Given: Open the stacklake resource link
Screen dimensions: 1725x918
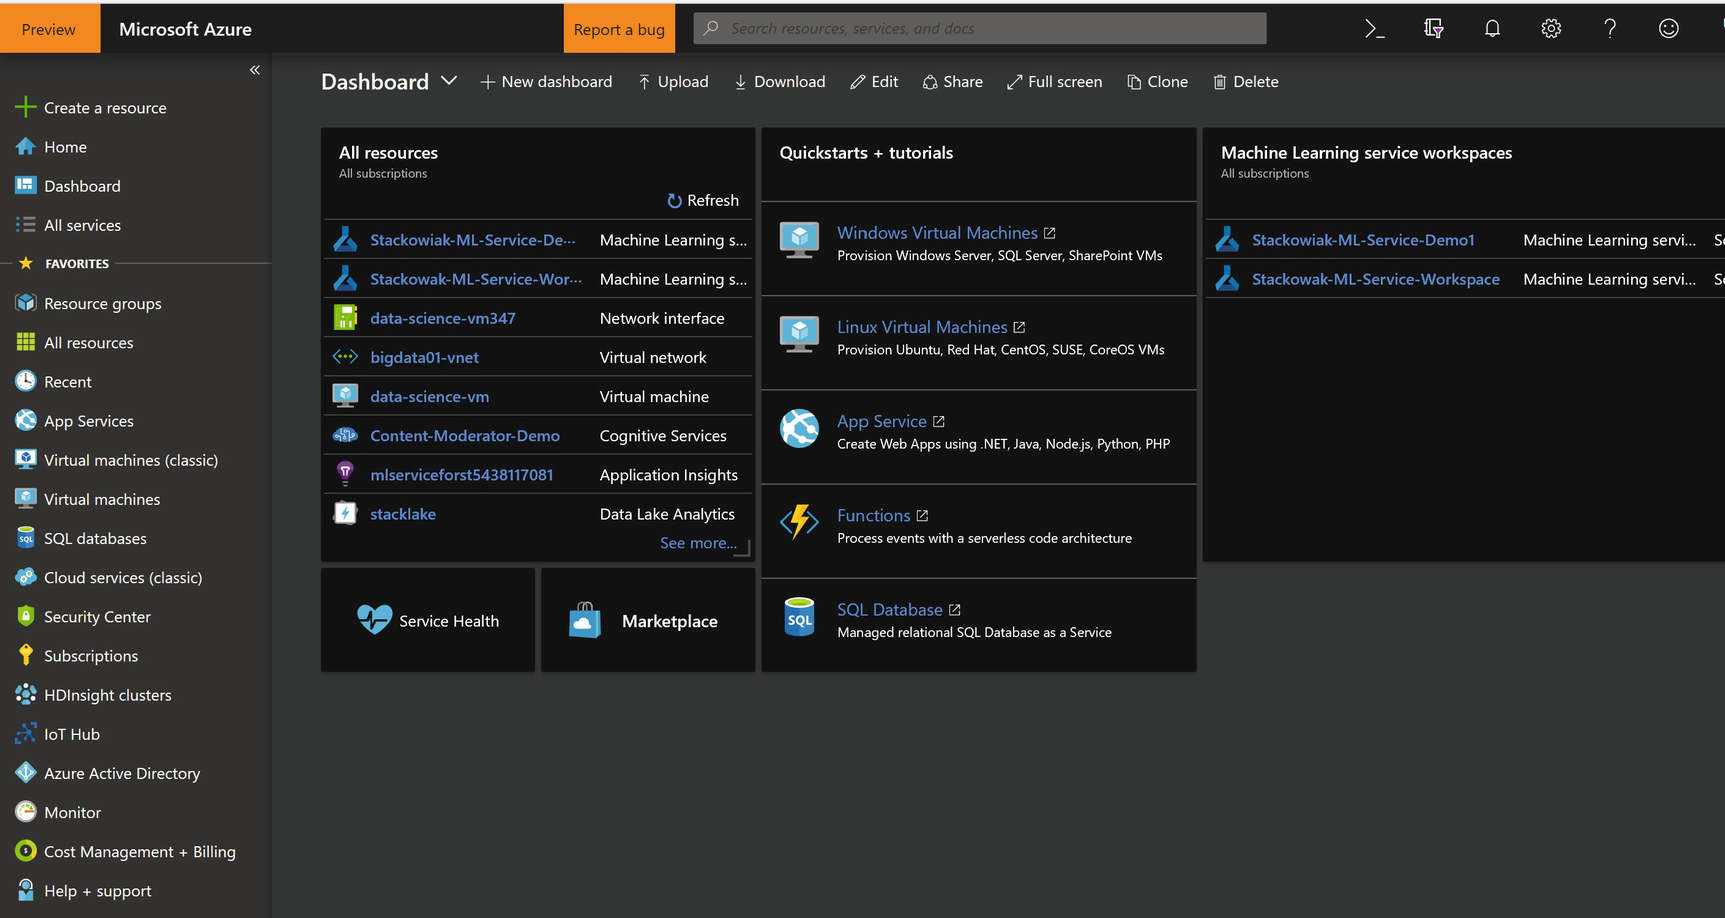Looking at the screenshot, I should pos(403,514).
